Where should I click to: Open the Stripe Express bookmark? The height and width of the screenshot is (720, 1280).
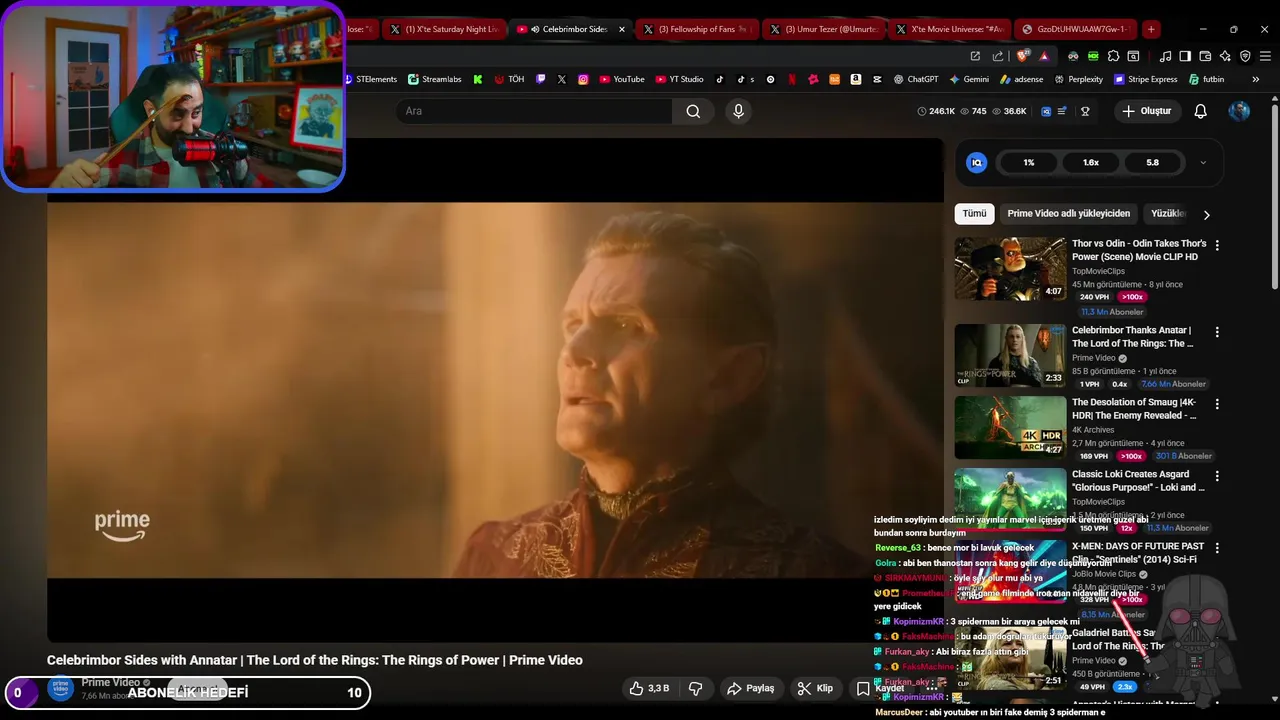pyautogui.click(x=1145, y=79)
